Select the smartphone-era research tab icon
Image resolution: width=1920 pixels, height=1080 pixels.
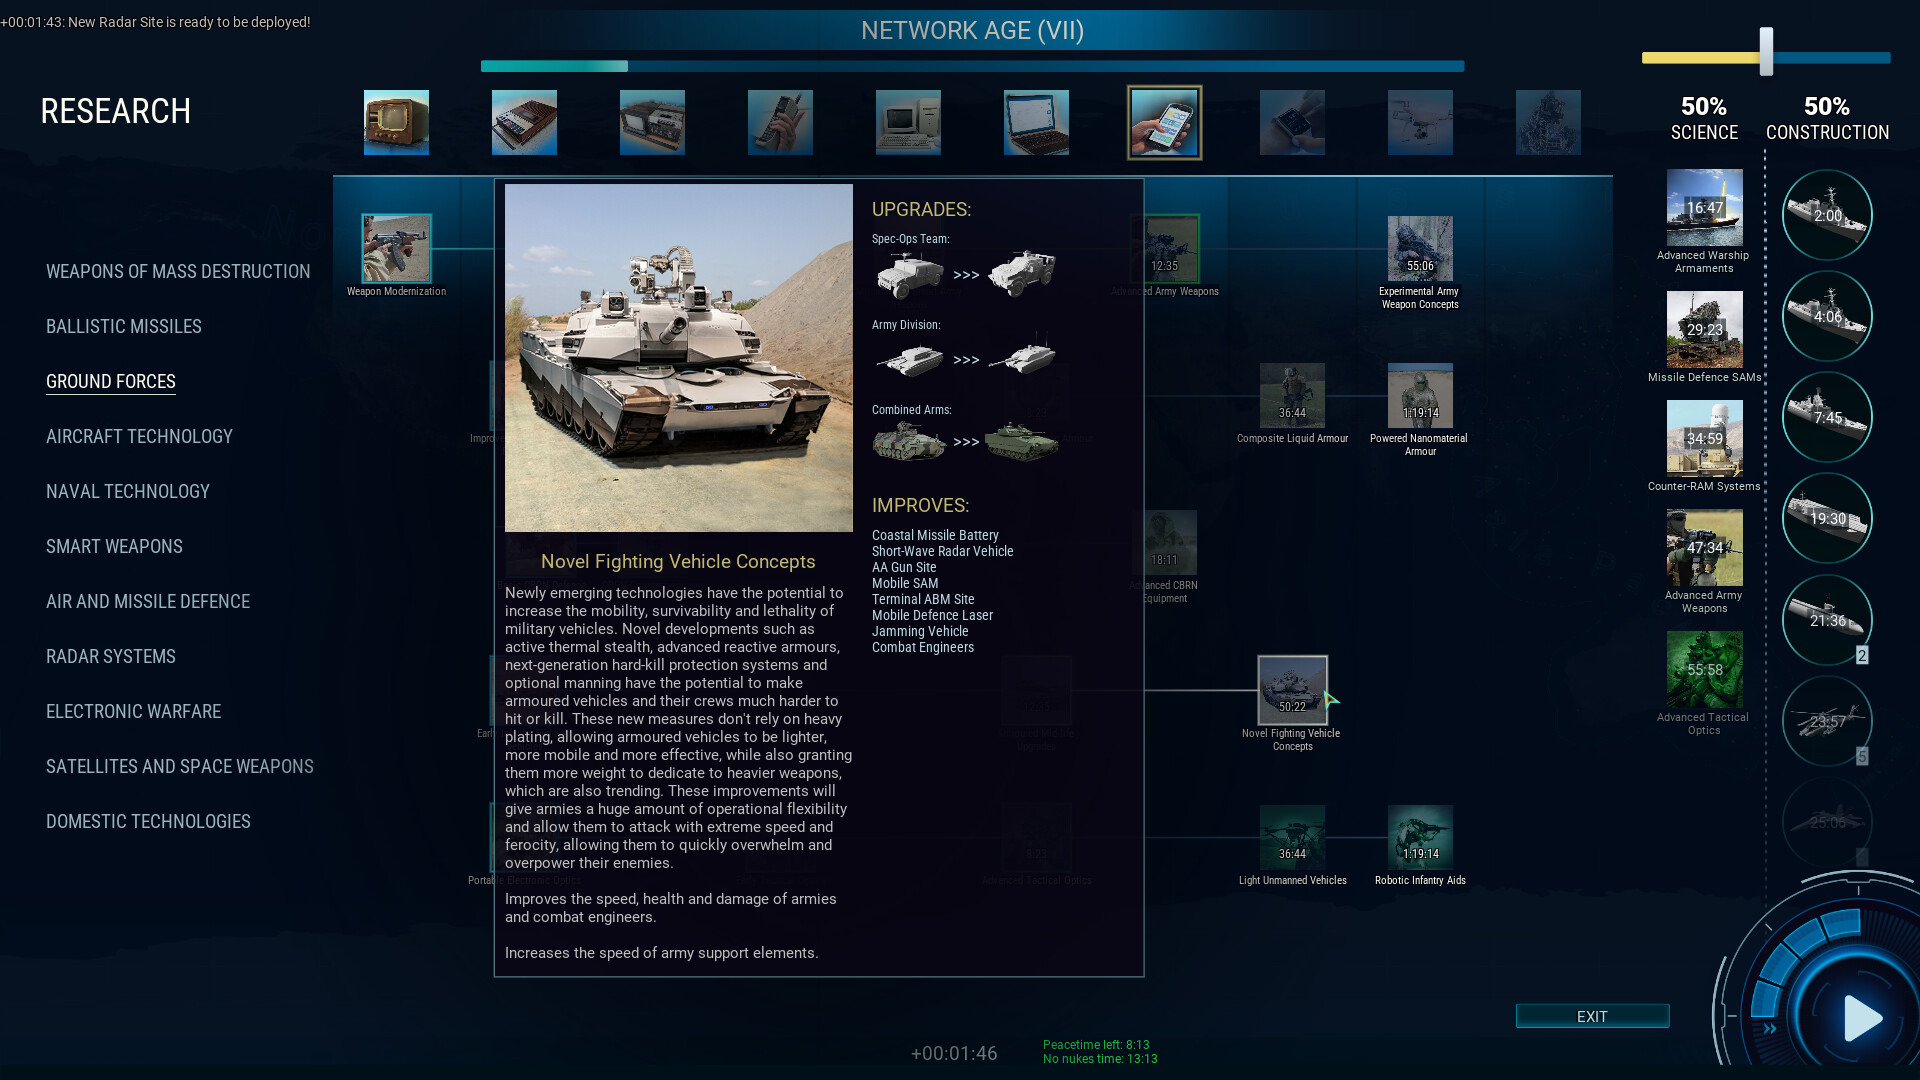pos(1164,121)
